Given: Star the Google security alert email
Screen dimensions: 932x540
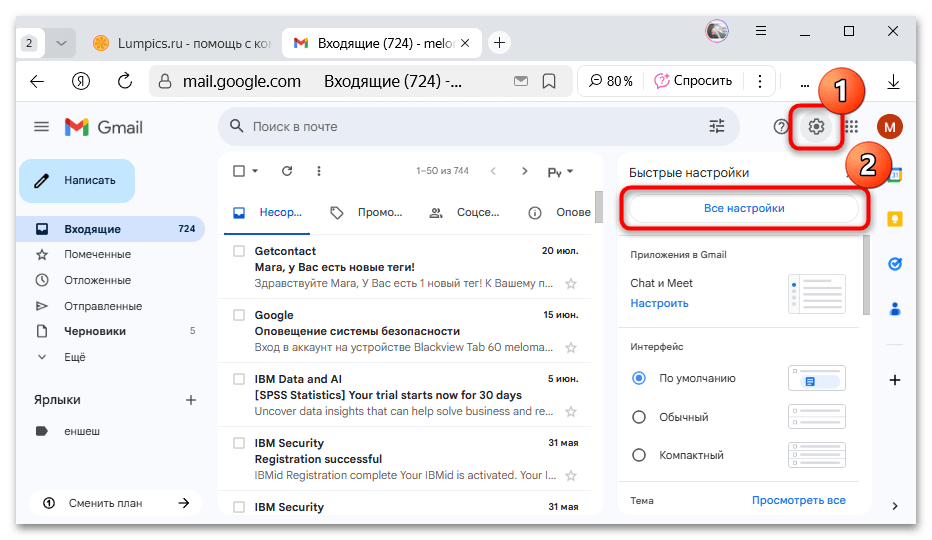Looking at the screenshot, I should click(571, 348).
